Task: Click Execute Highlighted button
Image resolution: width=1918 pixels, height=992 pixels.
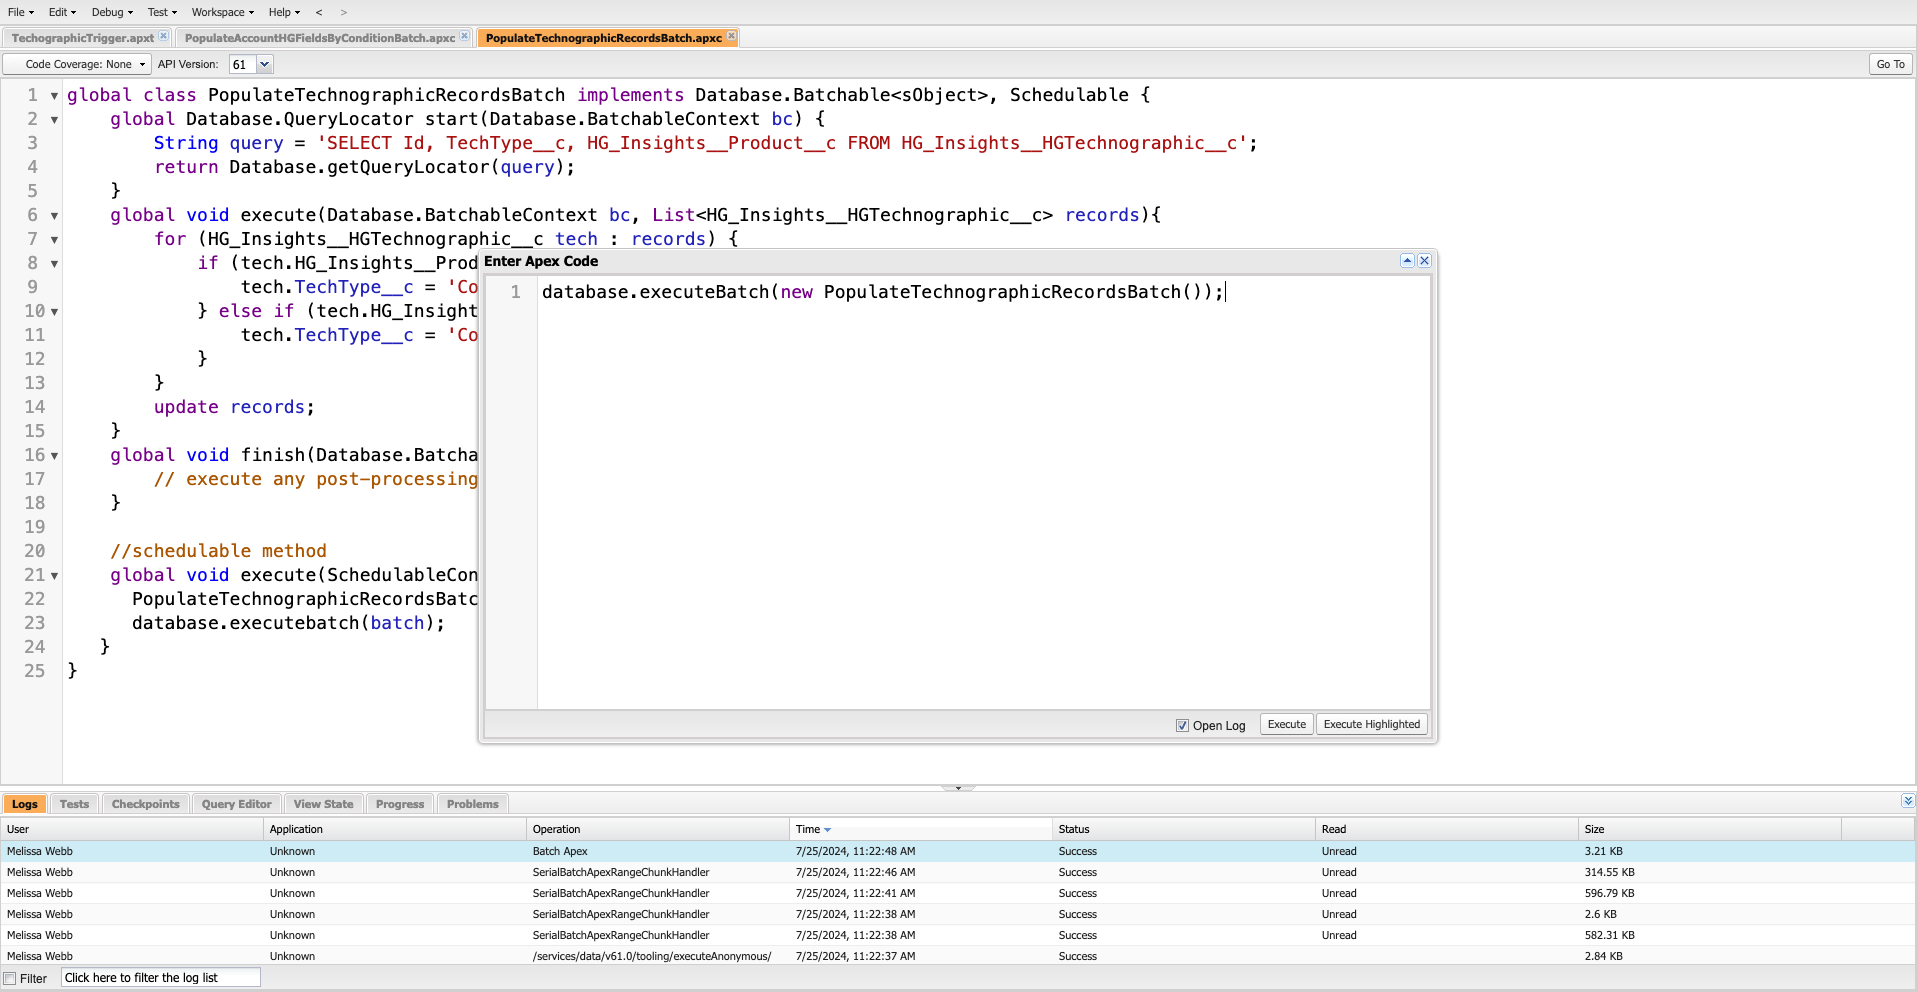Action: pyautogui.click(x=1372, y=725)
